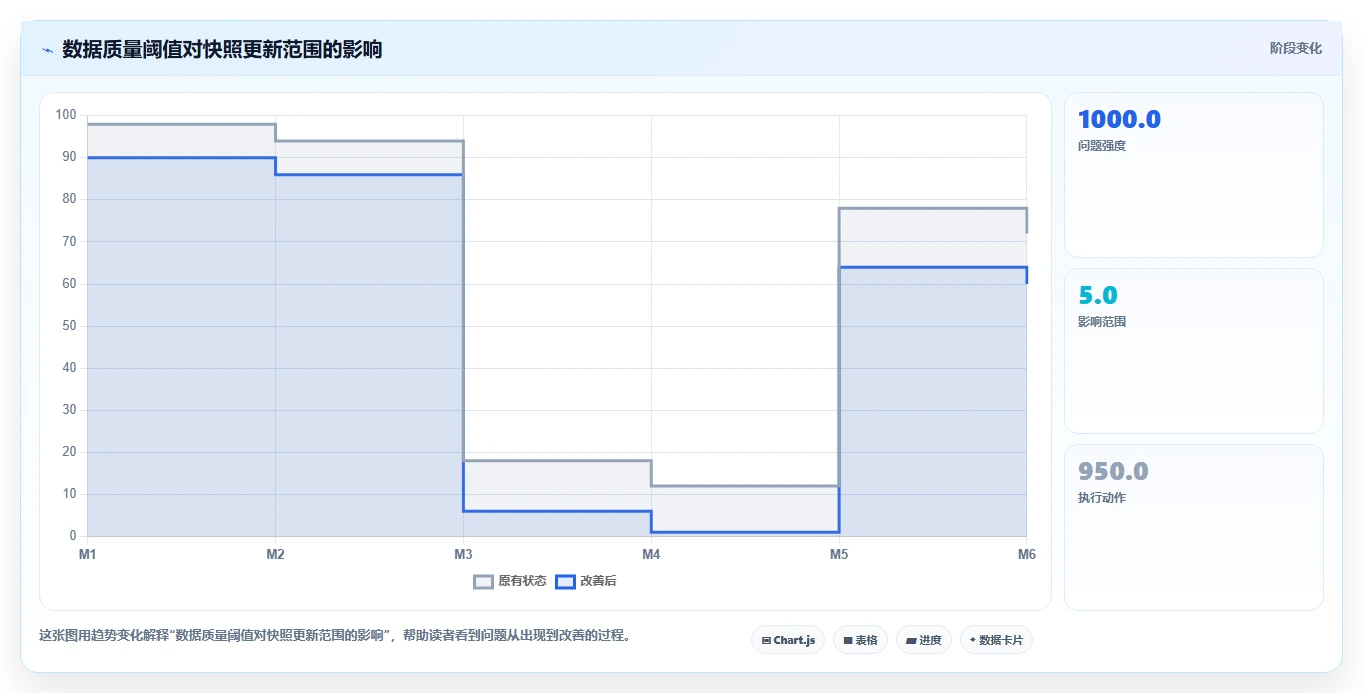Click the 950.0 执行动作 card
This screenshot has height=693, width=1363.
[x=1194, y=527]
